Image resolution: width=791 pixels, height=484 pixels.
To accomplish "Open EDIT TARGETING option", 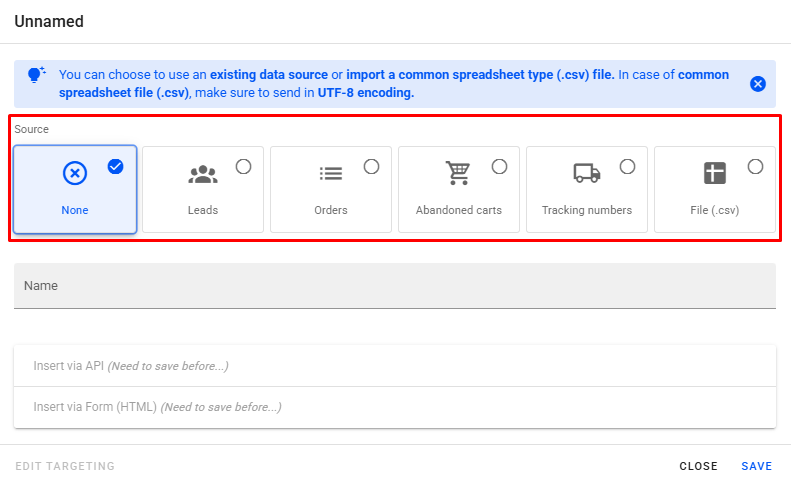I will tap(65, 466).
